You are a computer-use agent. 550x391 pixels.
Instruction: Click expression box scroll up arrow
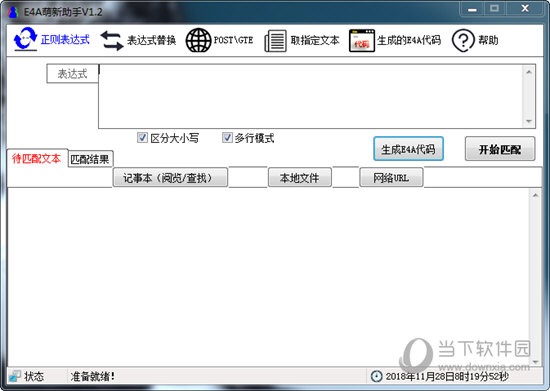(x=529, y=72)
